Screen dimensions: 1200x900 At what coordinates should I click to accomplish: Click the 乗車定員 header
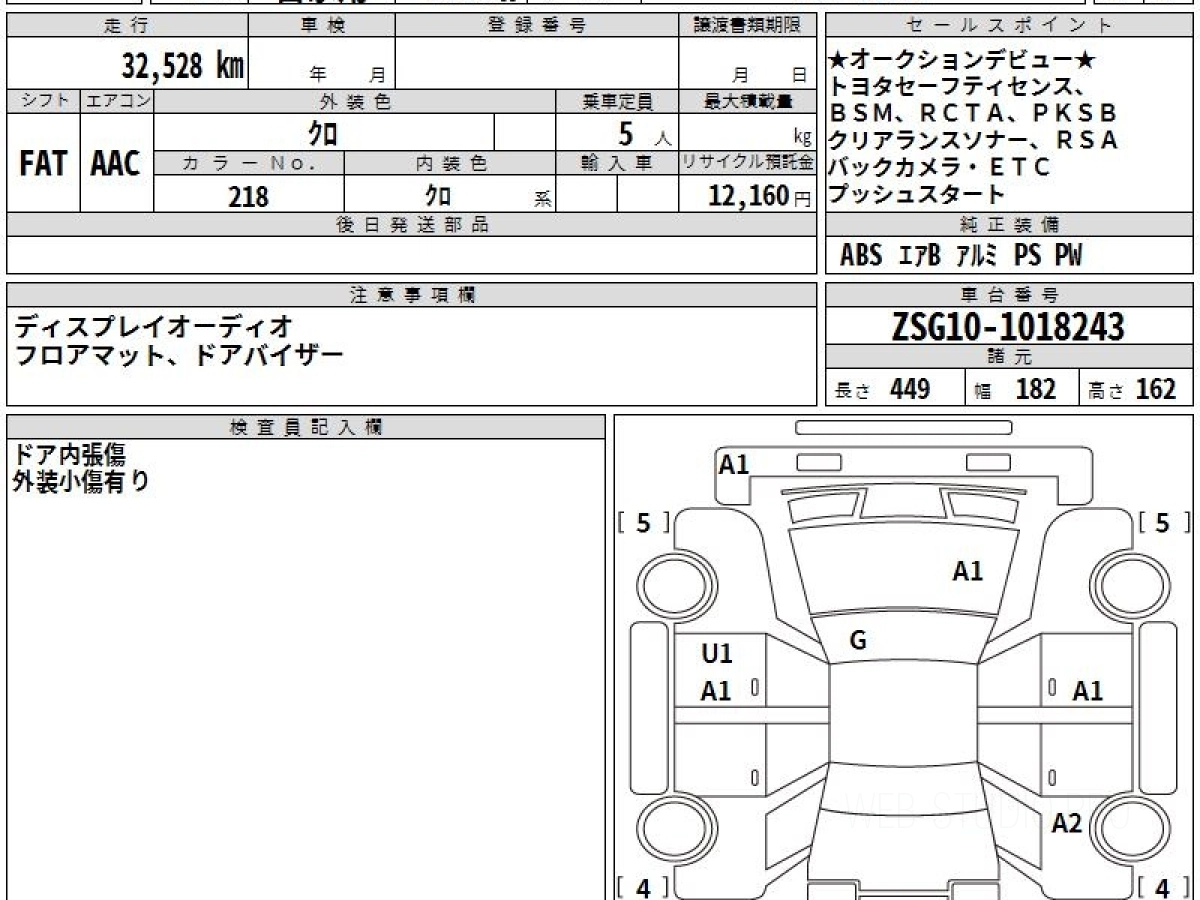[617, 101]
